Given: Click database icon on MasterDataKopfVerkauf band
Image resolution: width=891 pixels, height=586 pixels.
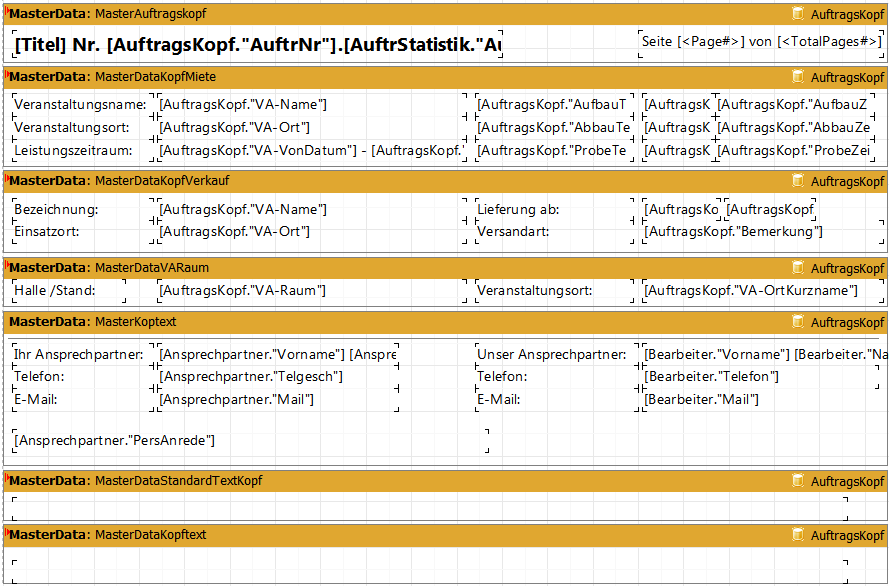Looking at the screenshot, I should coord(798,181).
